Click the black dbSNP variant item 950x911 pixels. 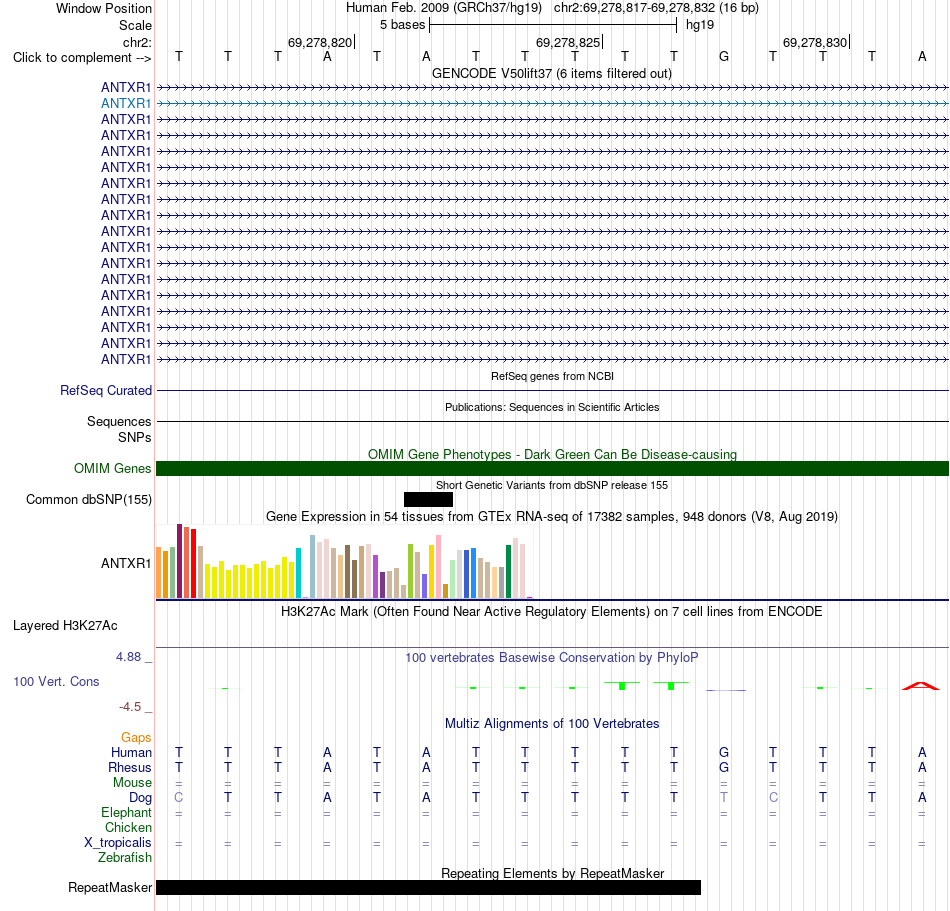(x=428, y=499)
